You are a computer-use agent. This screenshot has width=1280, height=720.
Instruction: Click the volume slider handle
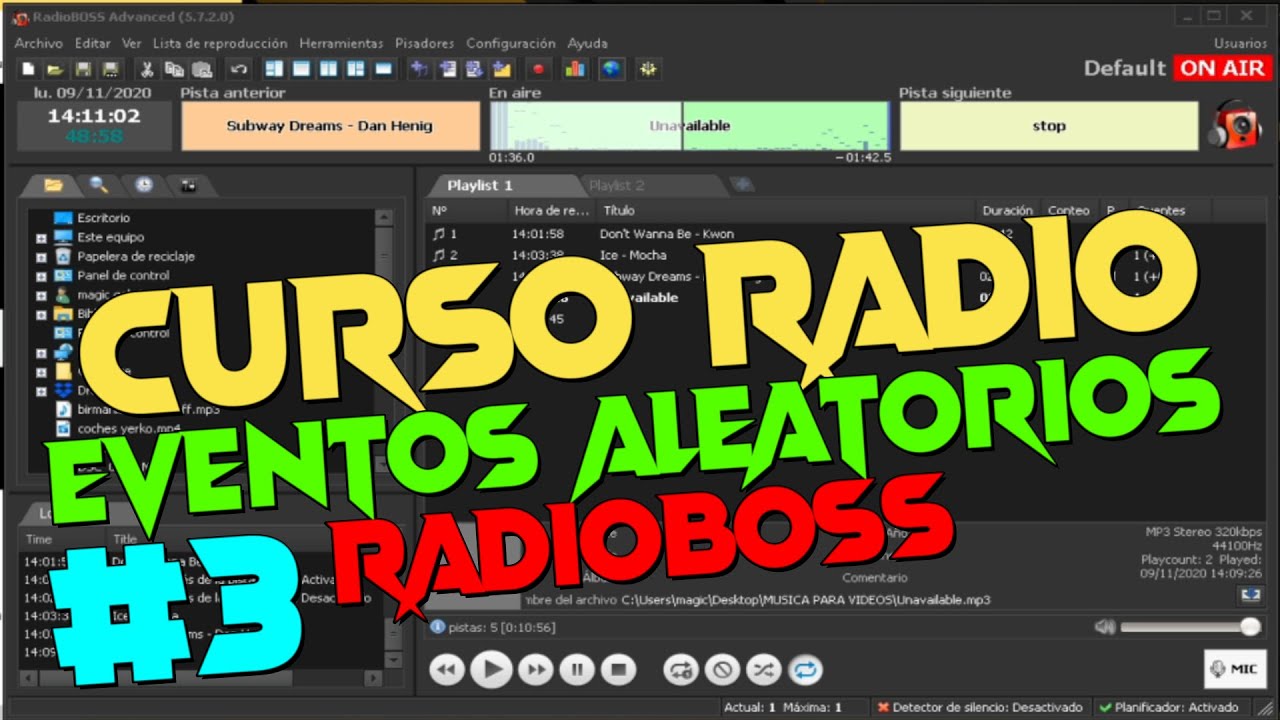coord(1250,627)
